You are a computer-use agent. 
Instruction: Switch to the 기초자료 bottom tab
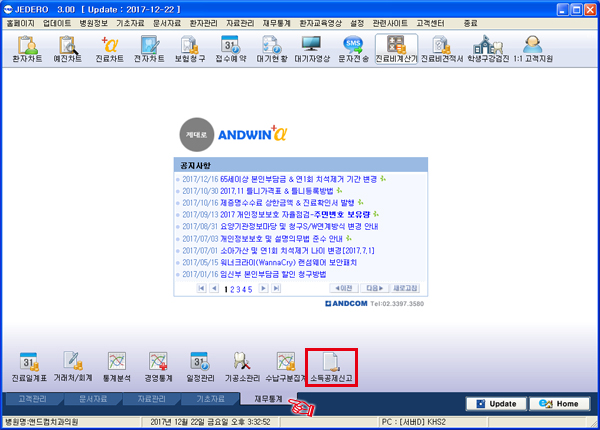pos(210,399)
